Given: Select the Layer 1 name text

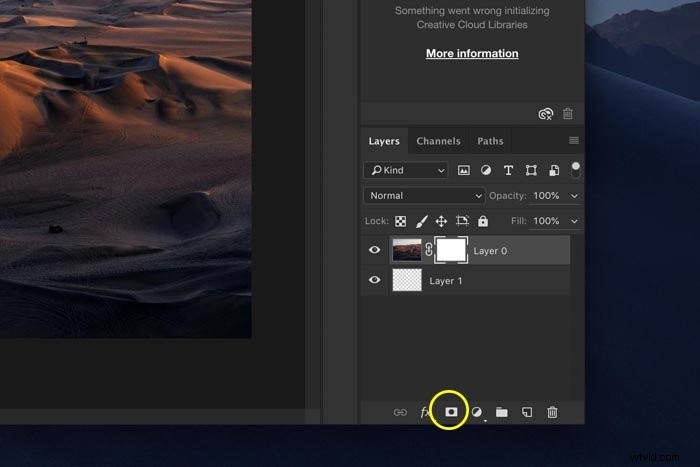Looking at the screenshot, I should click(446, 281).
